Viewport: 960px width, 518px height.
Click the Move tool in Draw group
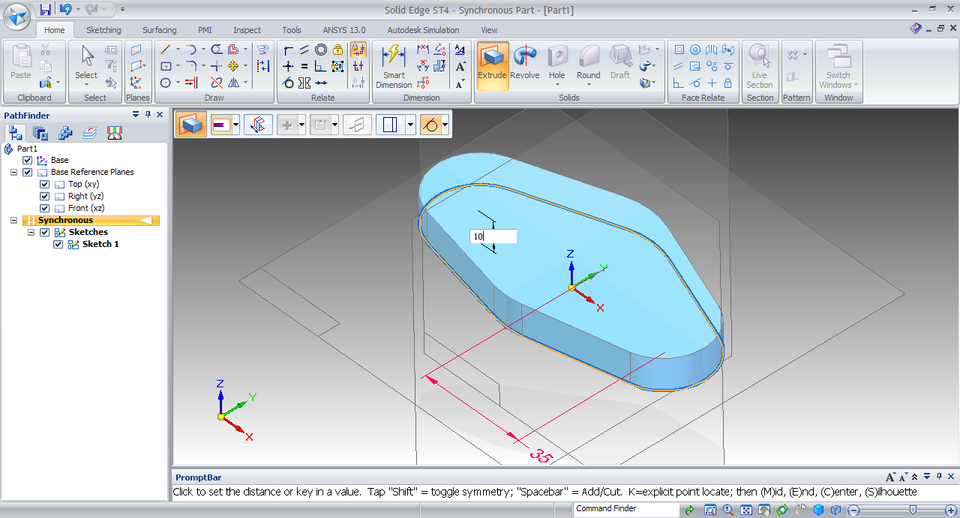click(233, 66)
